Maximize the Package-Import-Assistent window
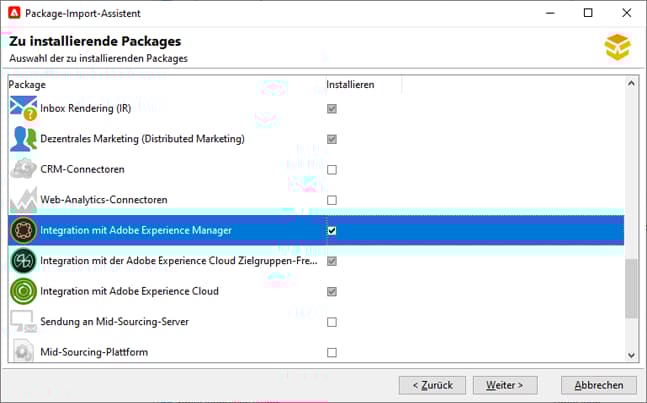Image resolution: width=647 pixels, height=403 pixels. click(588, 13)
